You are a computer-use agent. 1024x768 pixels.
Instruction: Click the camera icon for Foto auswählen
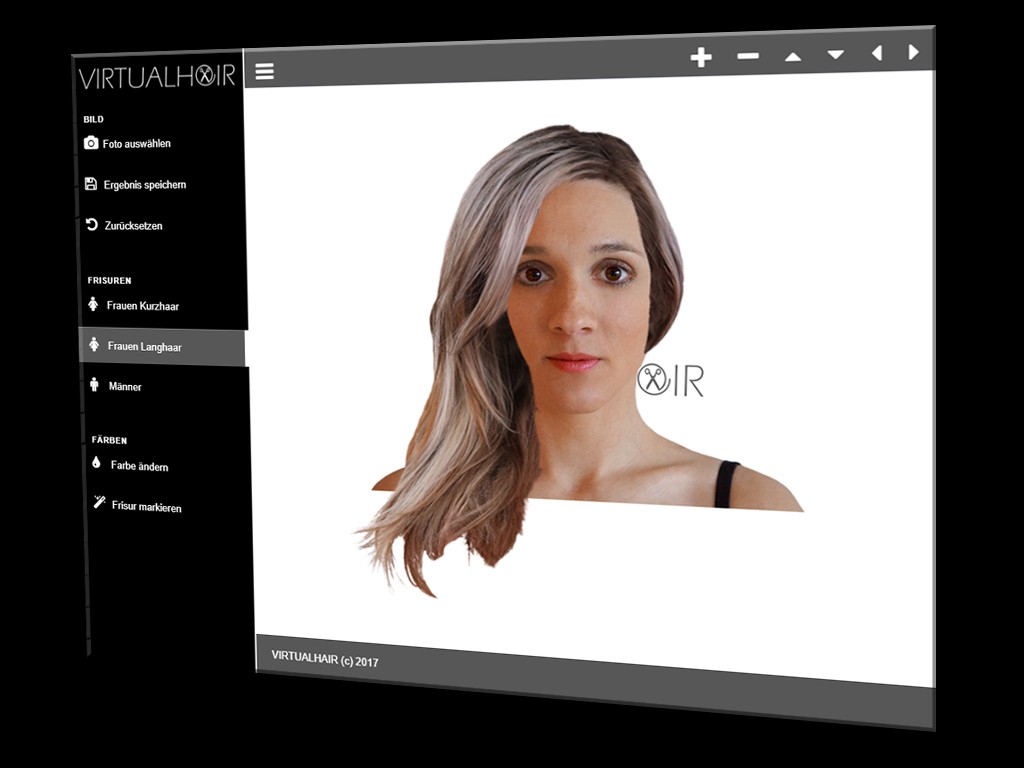click(x=91, y=143)
